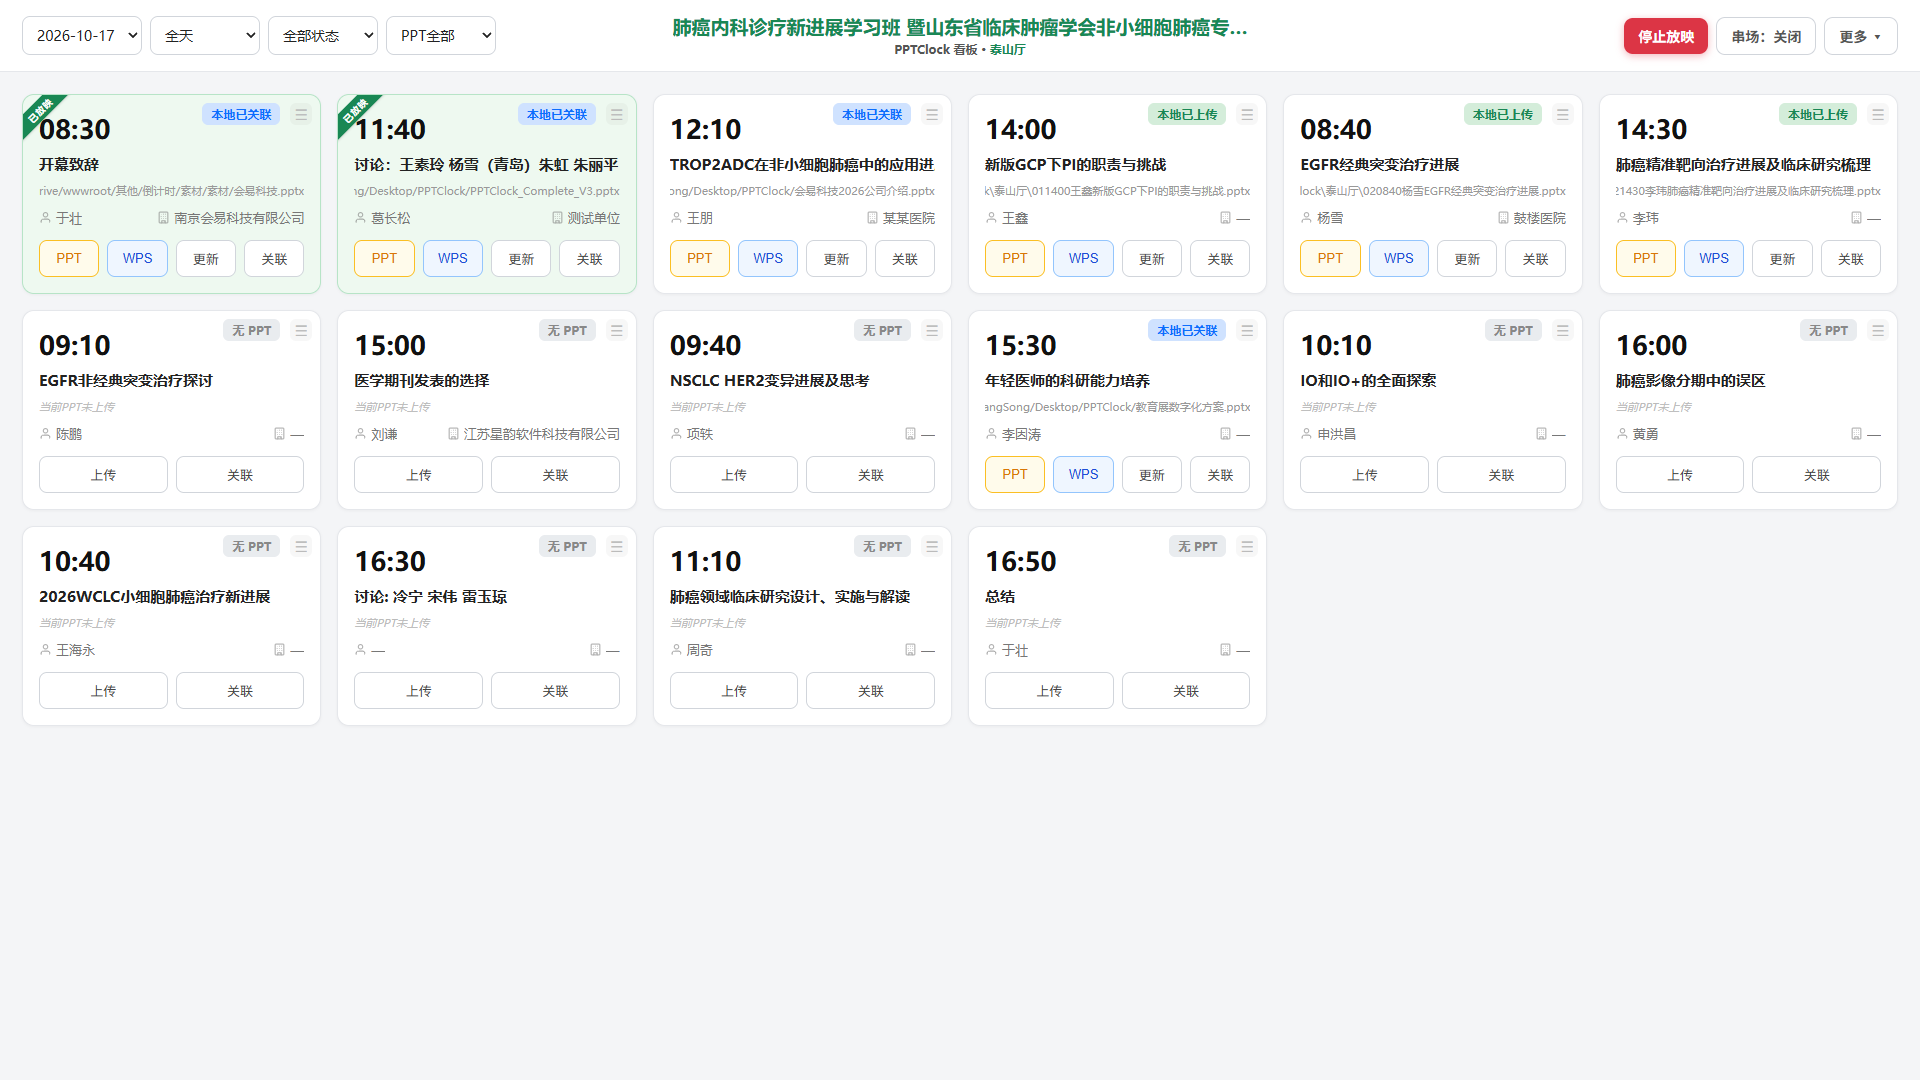This screenshot has width=1920, height=1080.
Task: Open hamburger menu on 14:30 card
Action: coord(1878,115)
